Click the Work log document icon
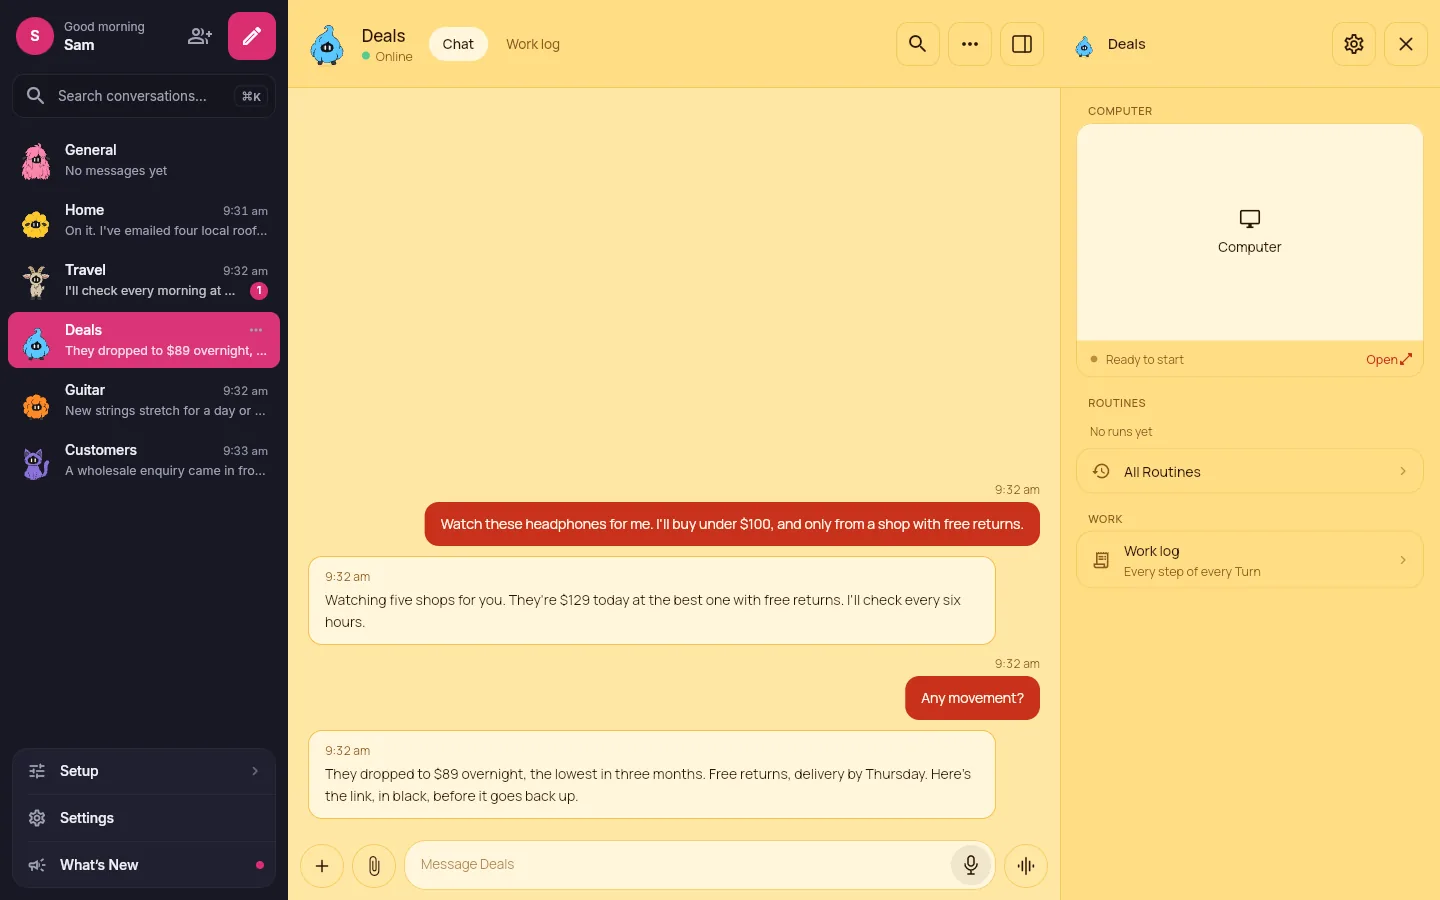 coord(1101,560)
